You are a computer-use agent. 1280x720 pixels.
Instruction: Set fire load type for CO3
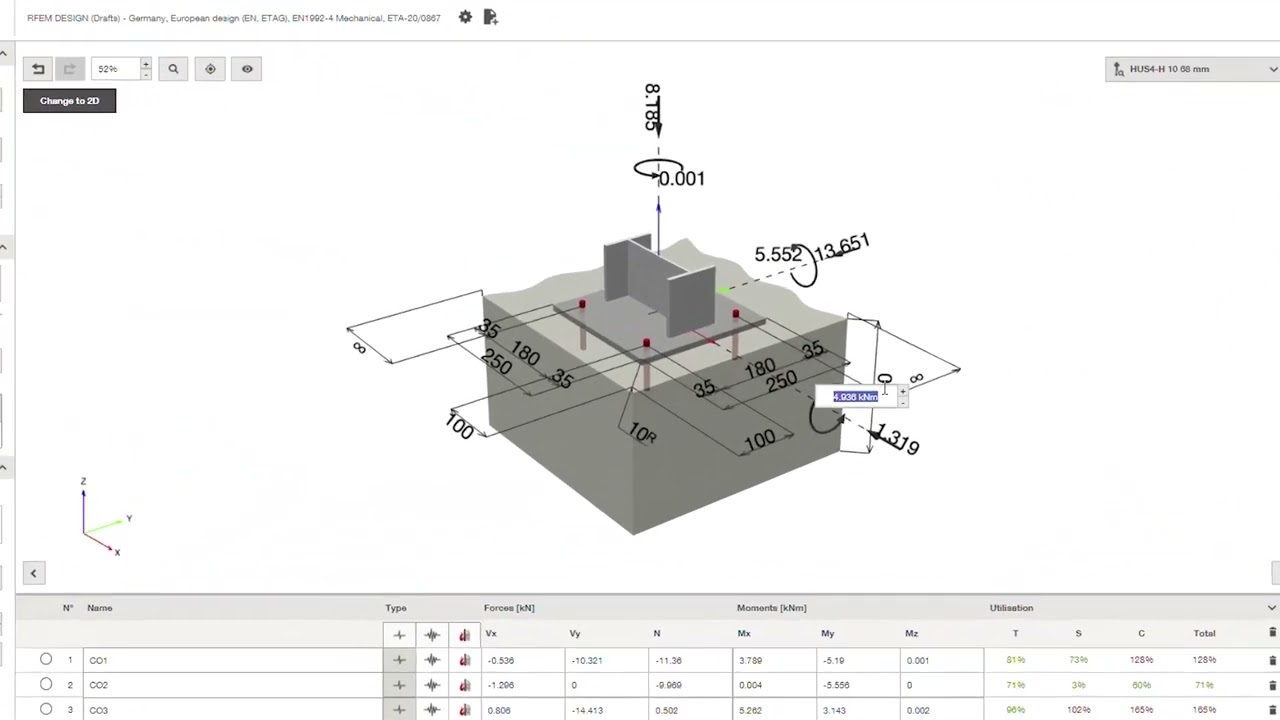(464, 710)
